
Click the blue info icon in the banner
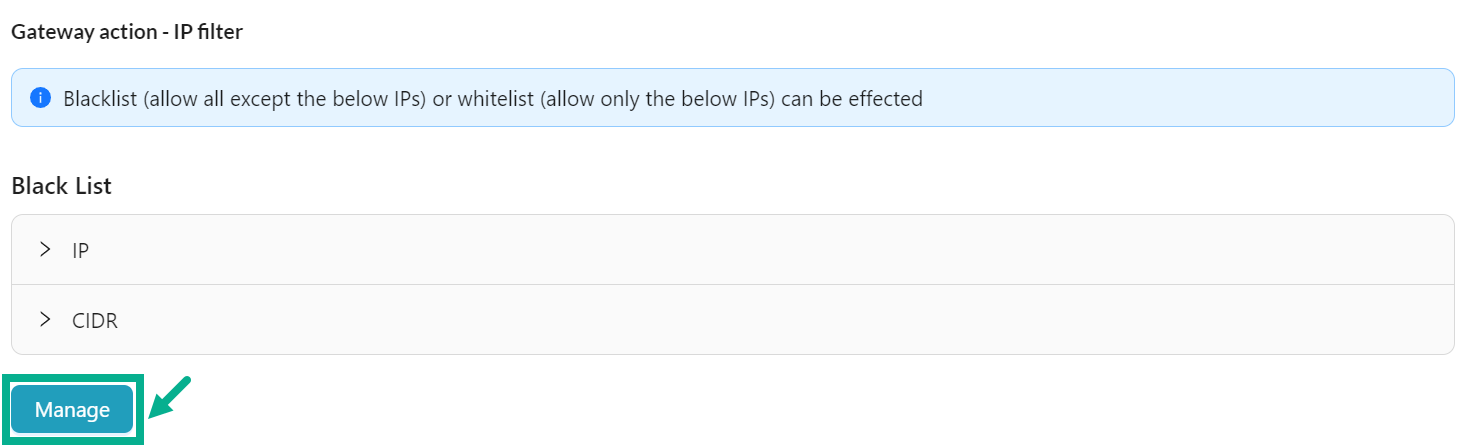(x=40, y=98)
